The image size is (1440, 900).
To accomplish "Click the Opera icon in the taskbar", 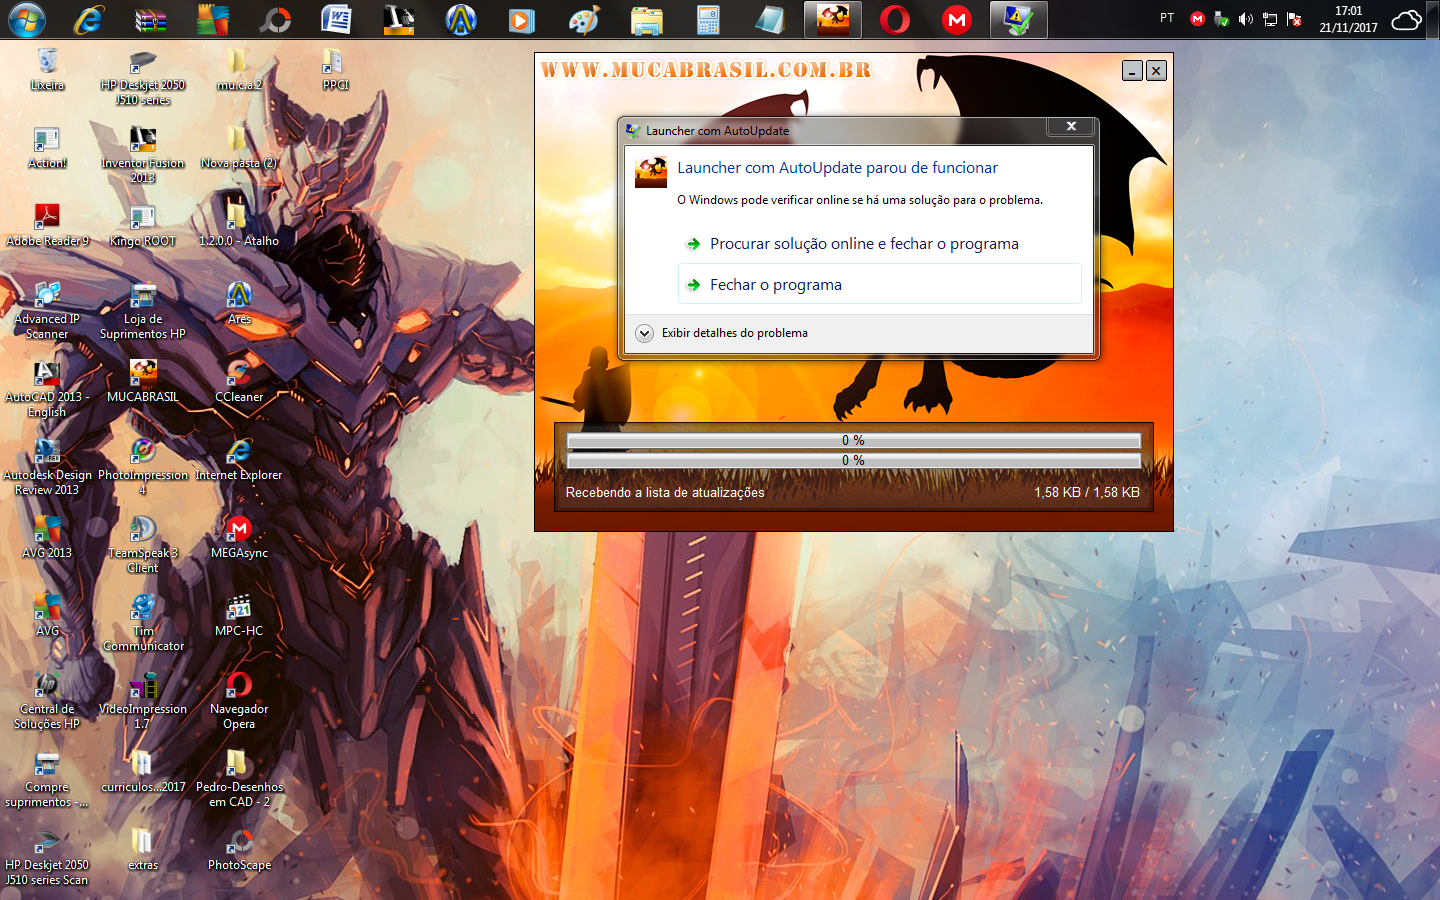I will tap(895, 20).
